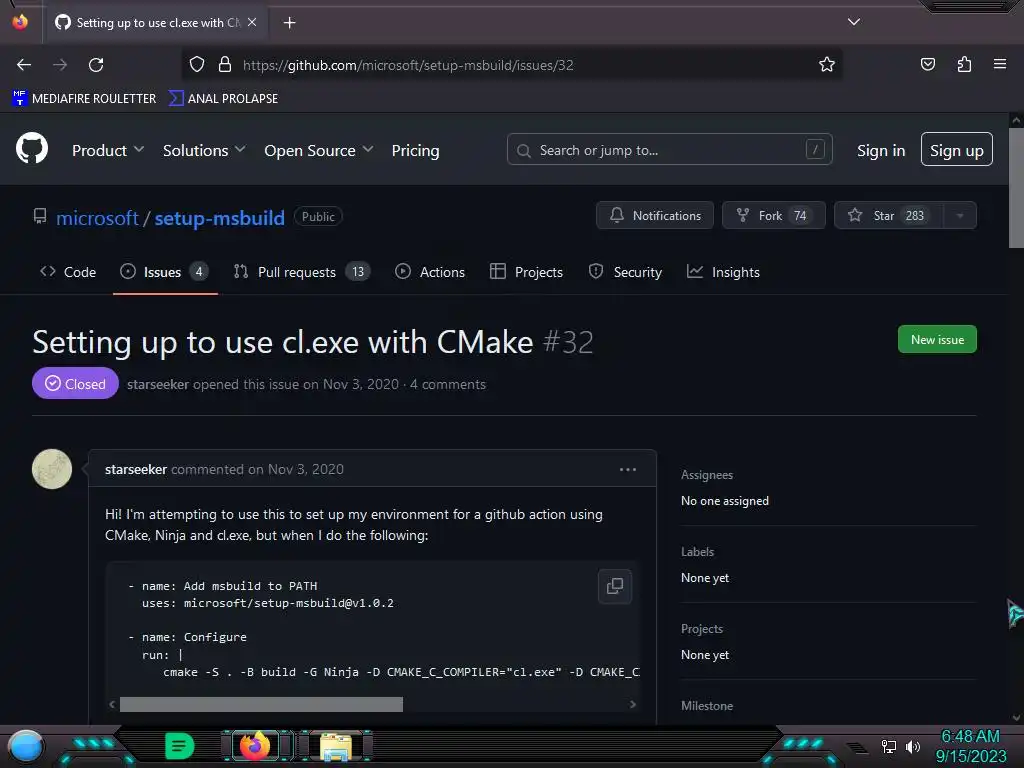Click code scrollbar left arrow
Viewport: 1024px width, 768px height.
(112, 704)
